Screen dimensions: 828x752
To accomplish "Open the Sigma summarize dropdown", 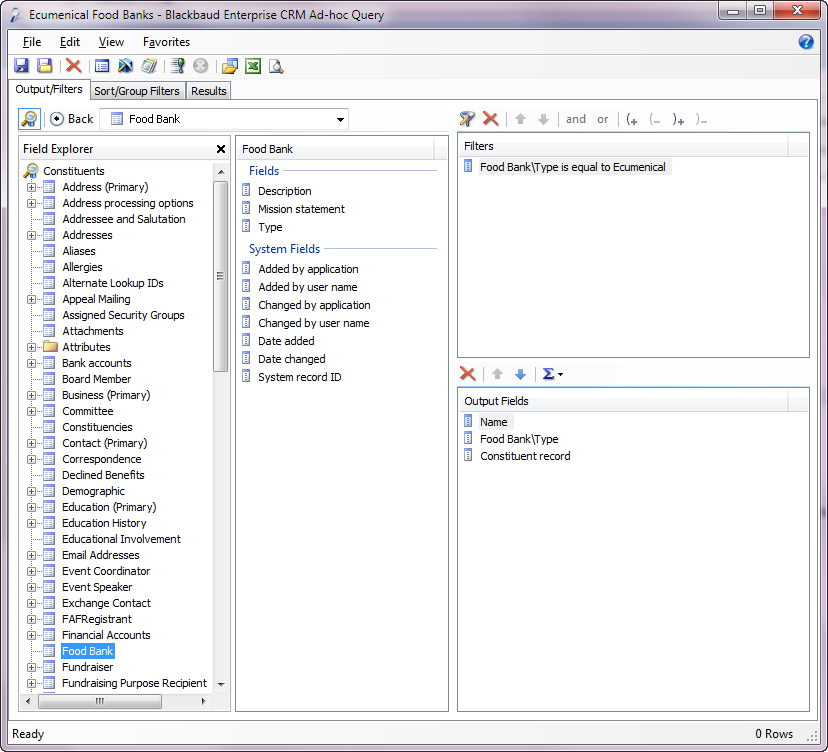I will tap(553, 374).
